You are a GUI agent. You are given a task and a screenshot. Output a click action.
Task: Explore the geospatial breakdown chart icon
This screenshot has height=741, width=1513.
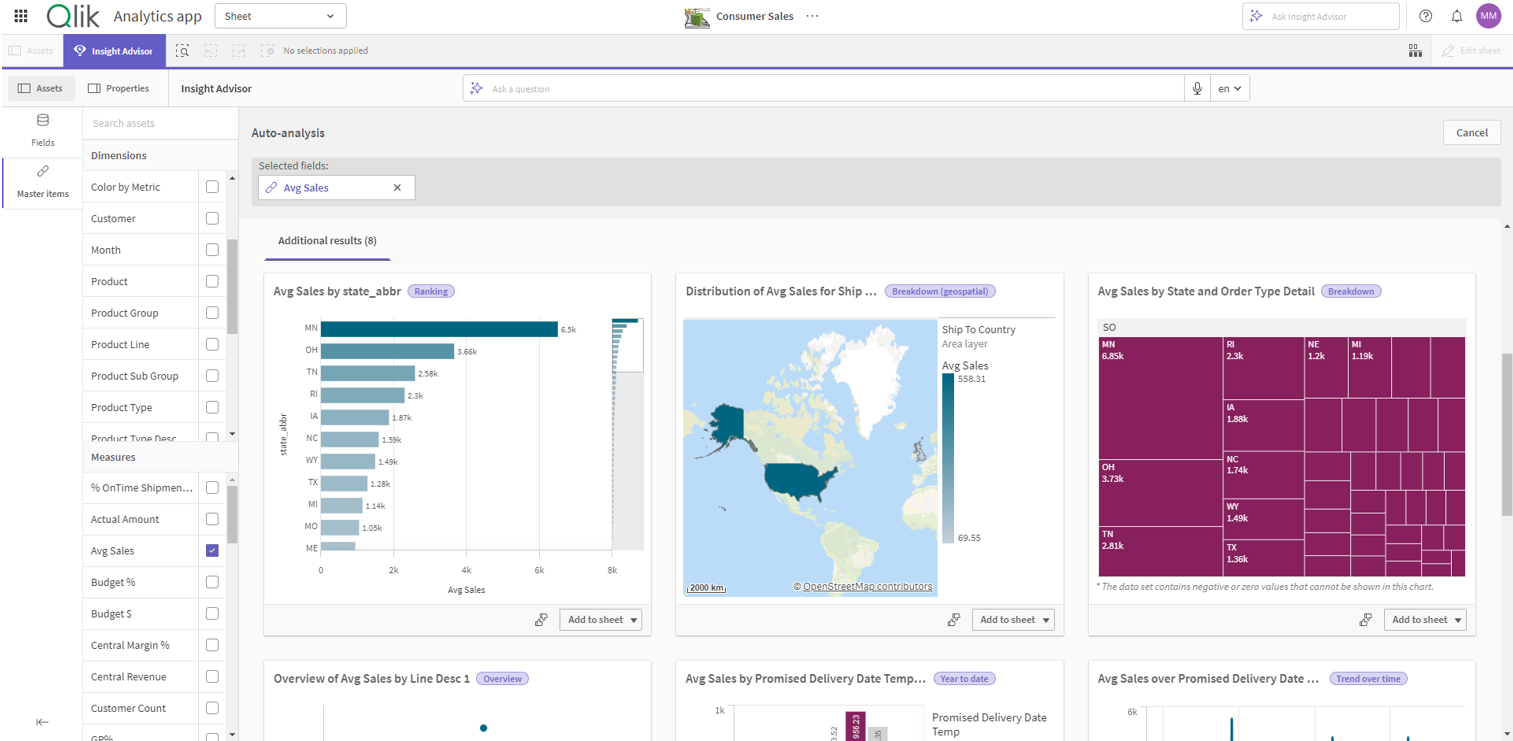(x=954, y=620)
